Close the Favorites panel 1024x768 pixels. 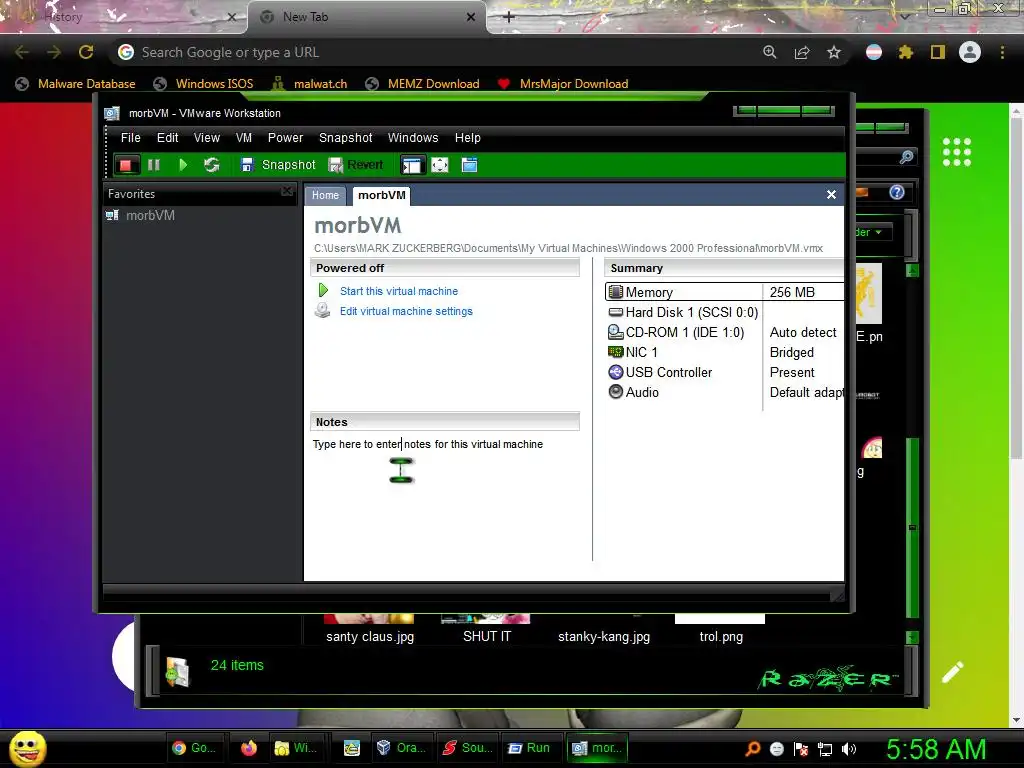tap(287, 191)
